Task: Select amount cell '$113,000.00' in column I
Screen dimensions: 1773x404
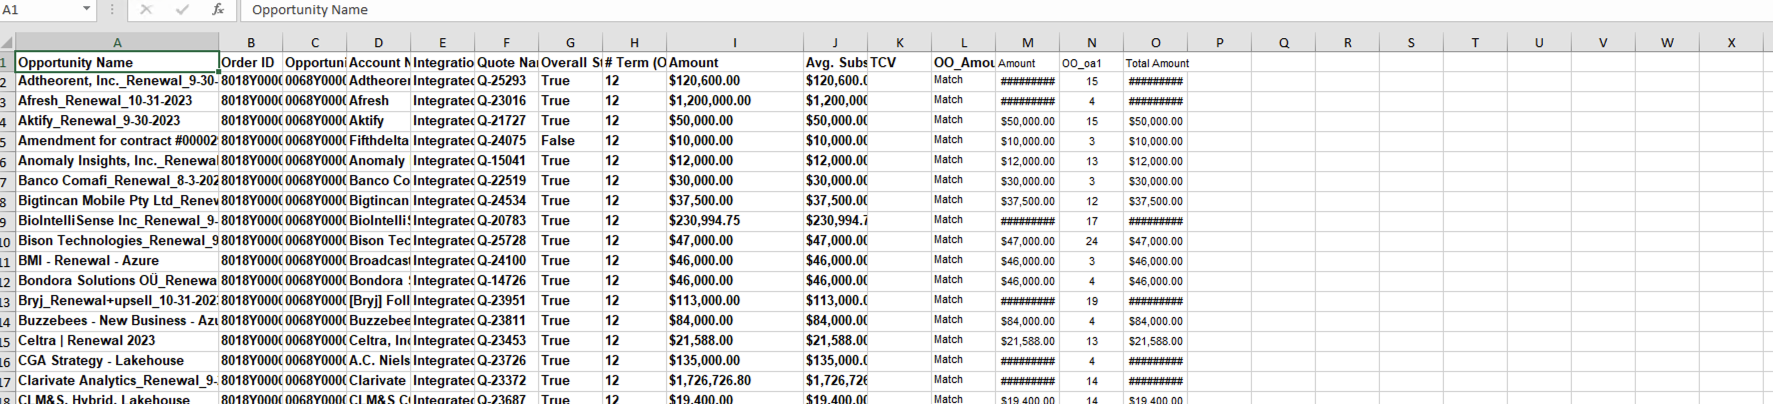Action: pos(735,301)
